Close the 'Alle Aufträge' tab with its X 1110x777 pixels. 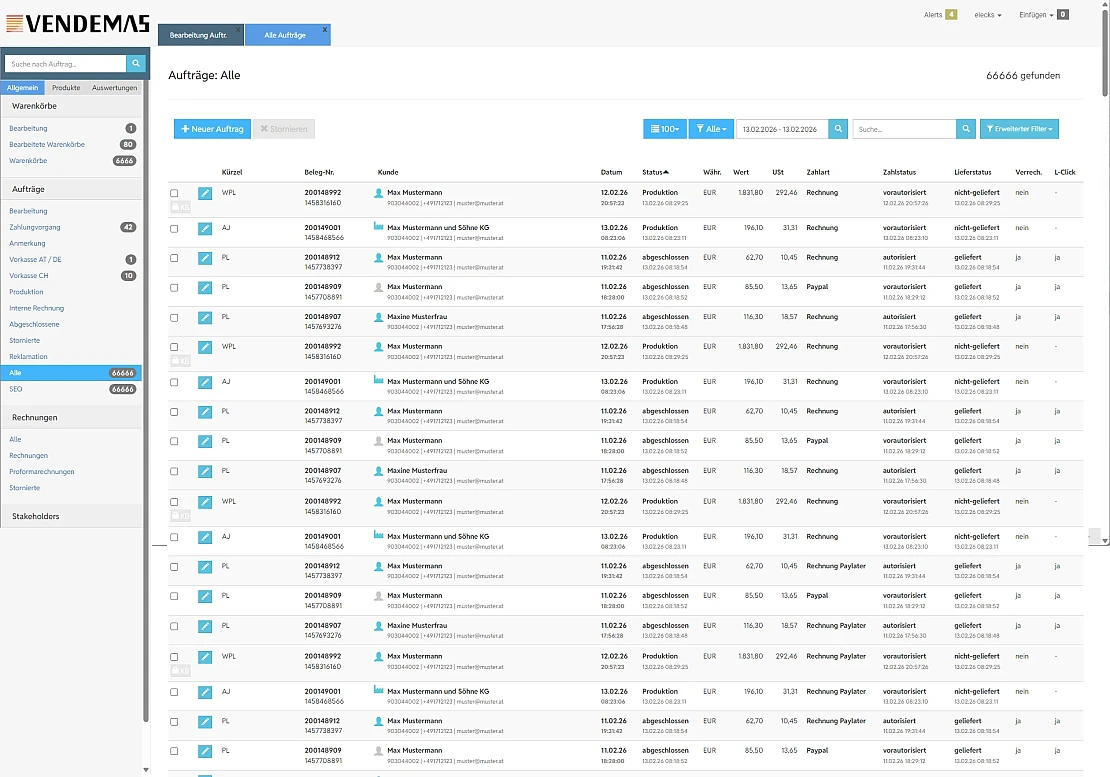click(x=324, y=30)
